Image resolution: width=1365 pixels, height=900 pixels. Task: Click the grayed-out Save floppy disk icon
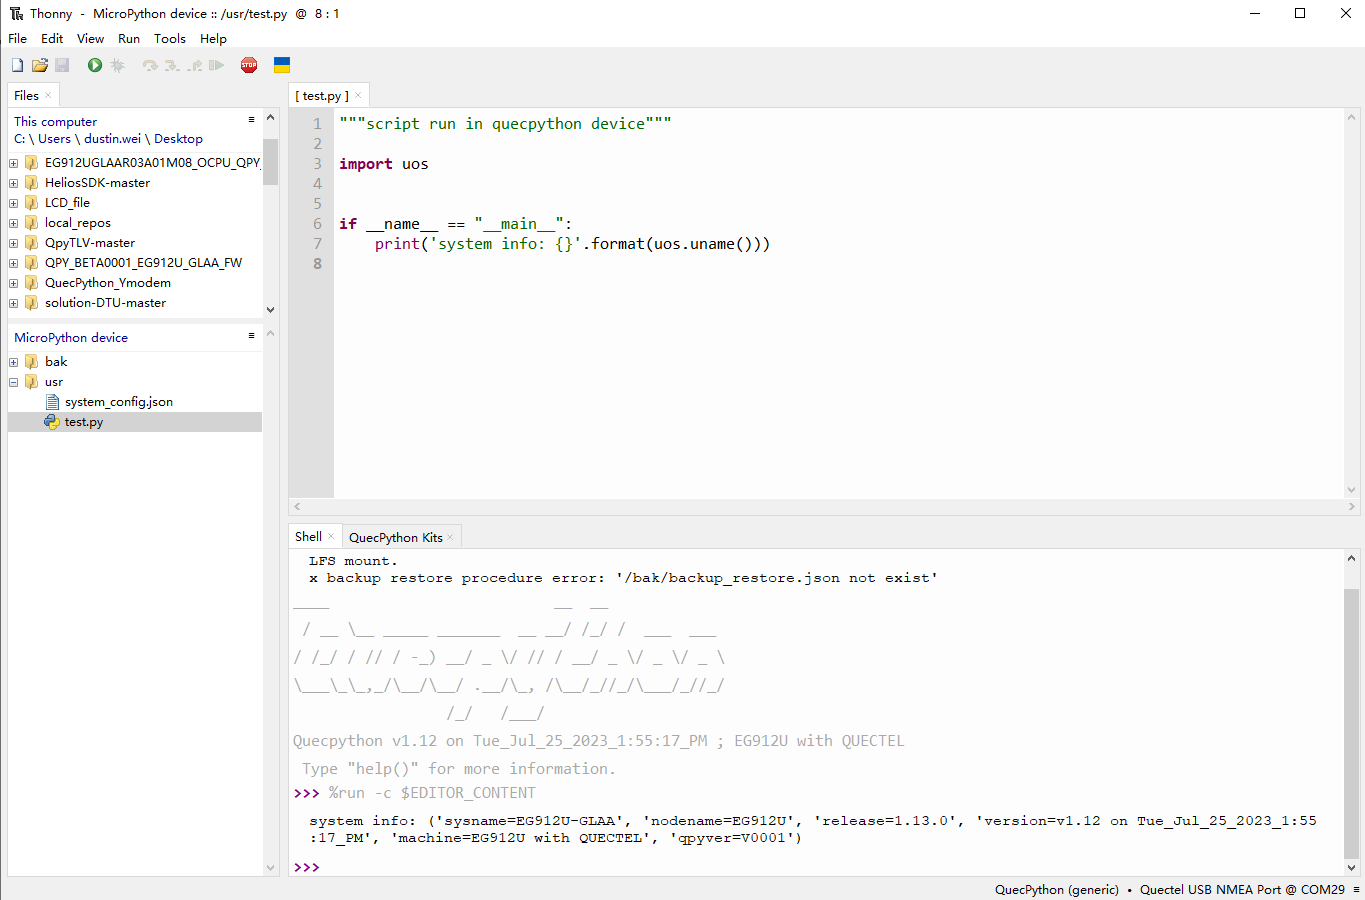[62, 65]
